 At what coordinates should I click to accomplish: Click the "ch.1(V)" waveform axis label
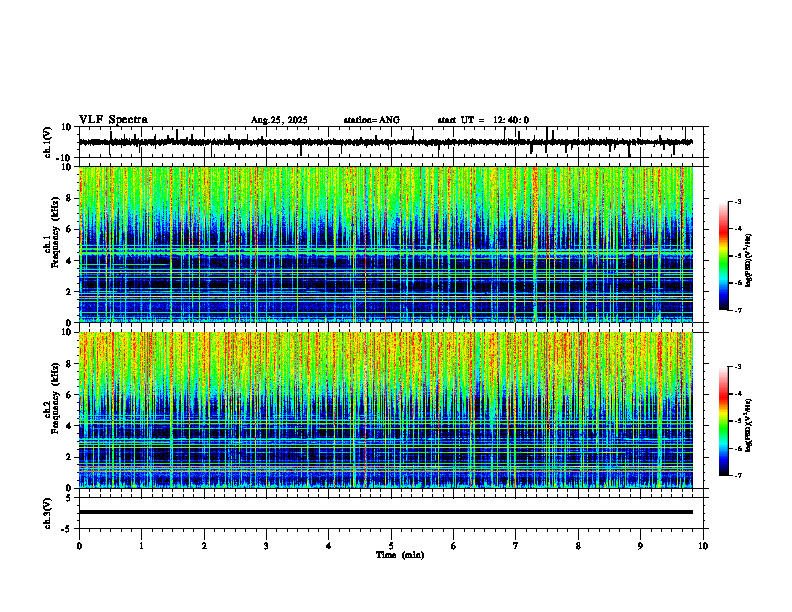48,142
